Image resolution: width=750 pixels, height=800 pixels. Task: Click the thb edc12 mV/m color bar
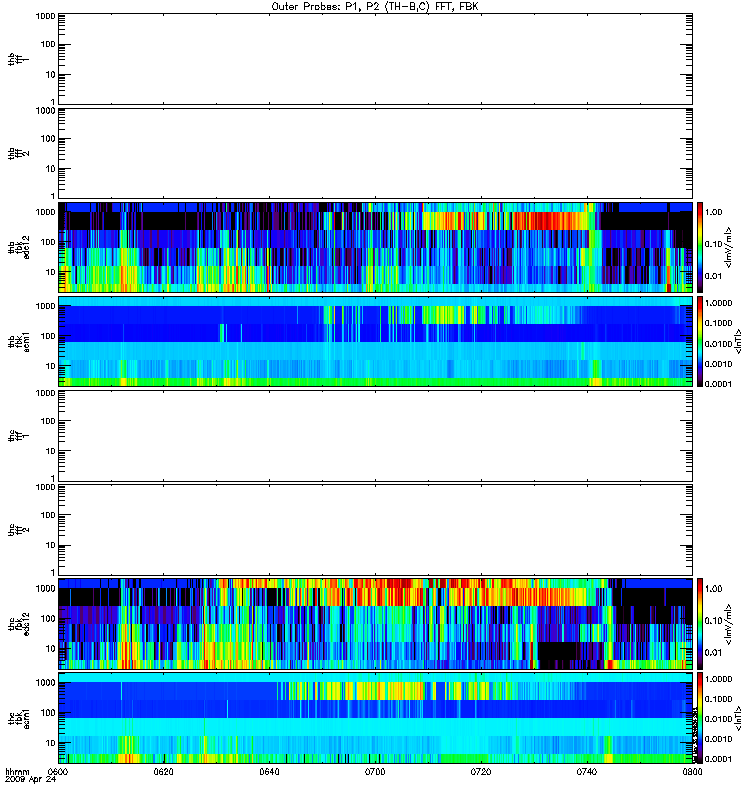[700, 247]
